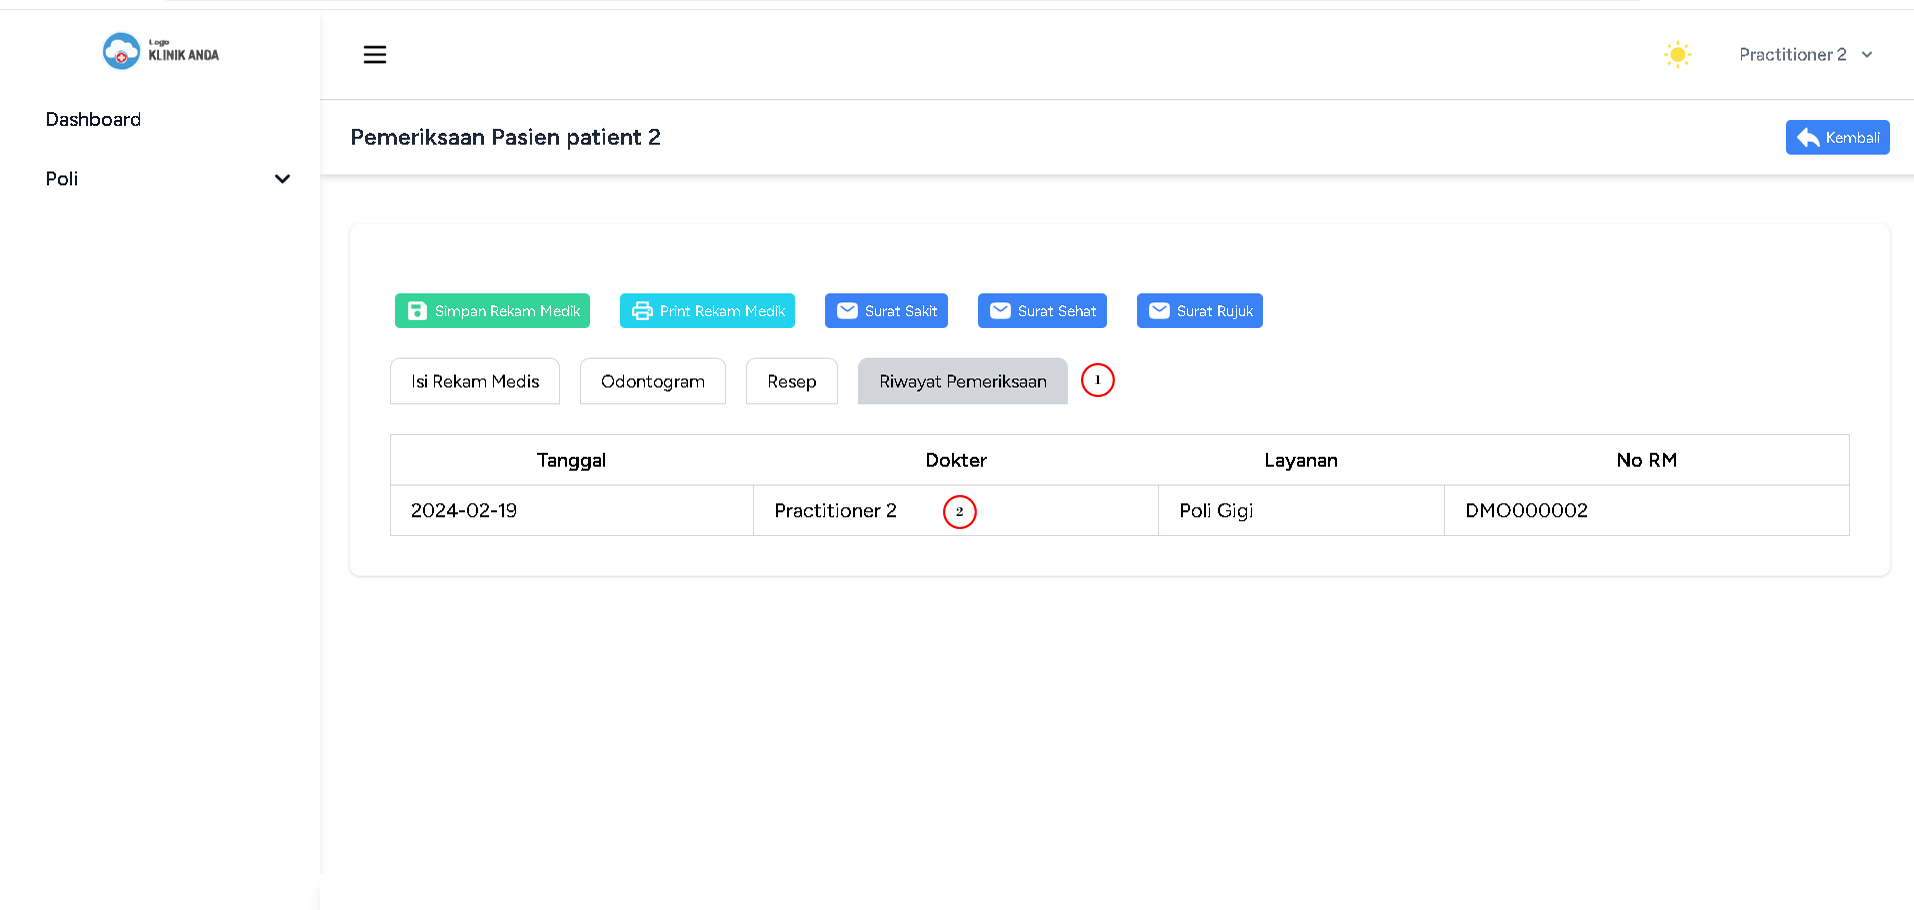Select the Riwayat Pemeriksaan tab

(962, 381)
